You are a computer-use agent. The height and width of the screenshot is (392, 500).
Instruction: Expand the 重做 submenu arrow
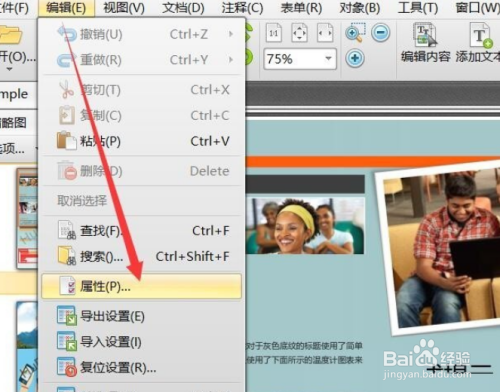coord(231,60)
